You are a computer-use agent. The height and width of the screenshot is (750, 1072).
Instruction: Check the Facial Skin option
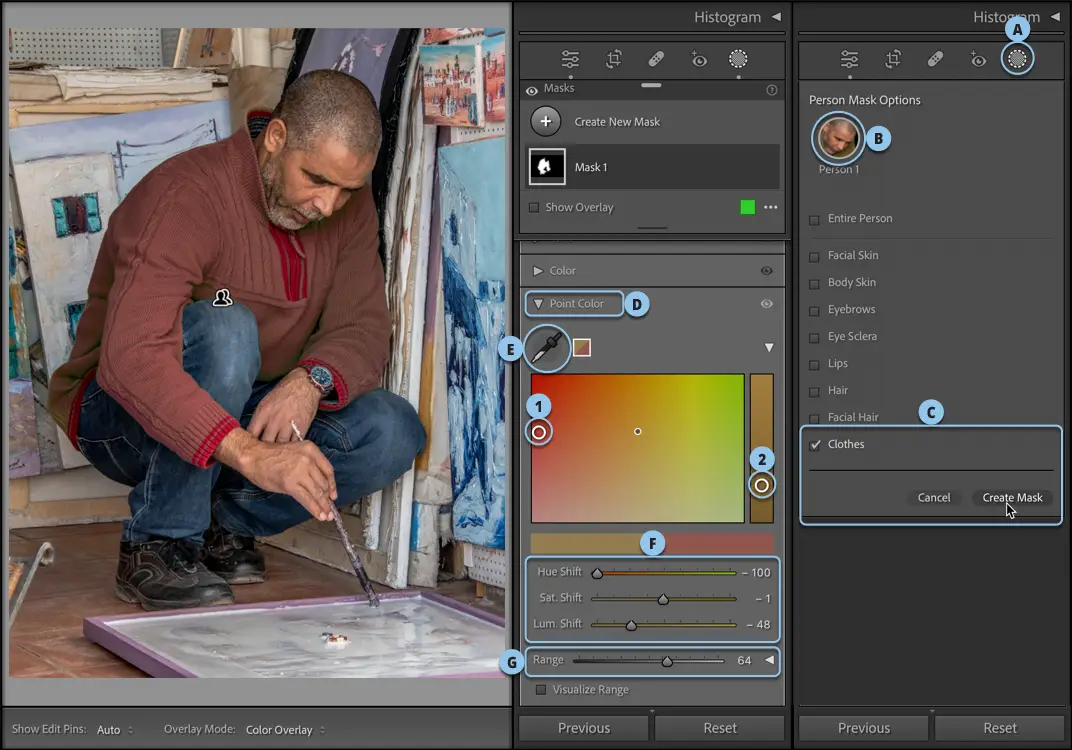click(814, 256)
